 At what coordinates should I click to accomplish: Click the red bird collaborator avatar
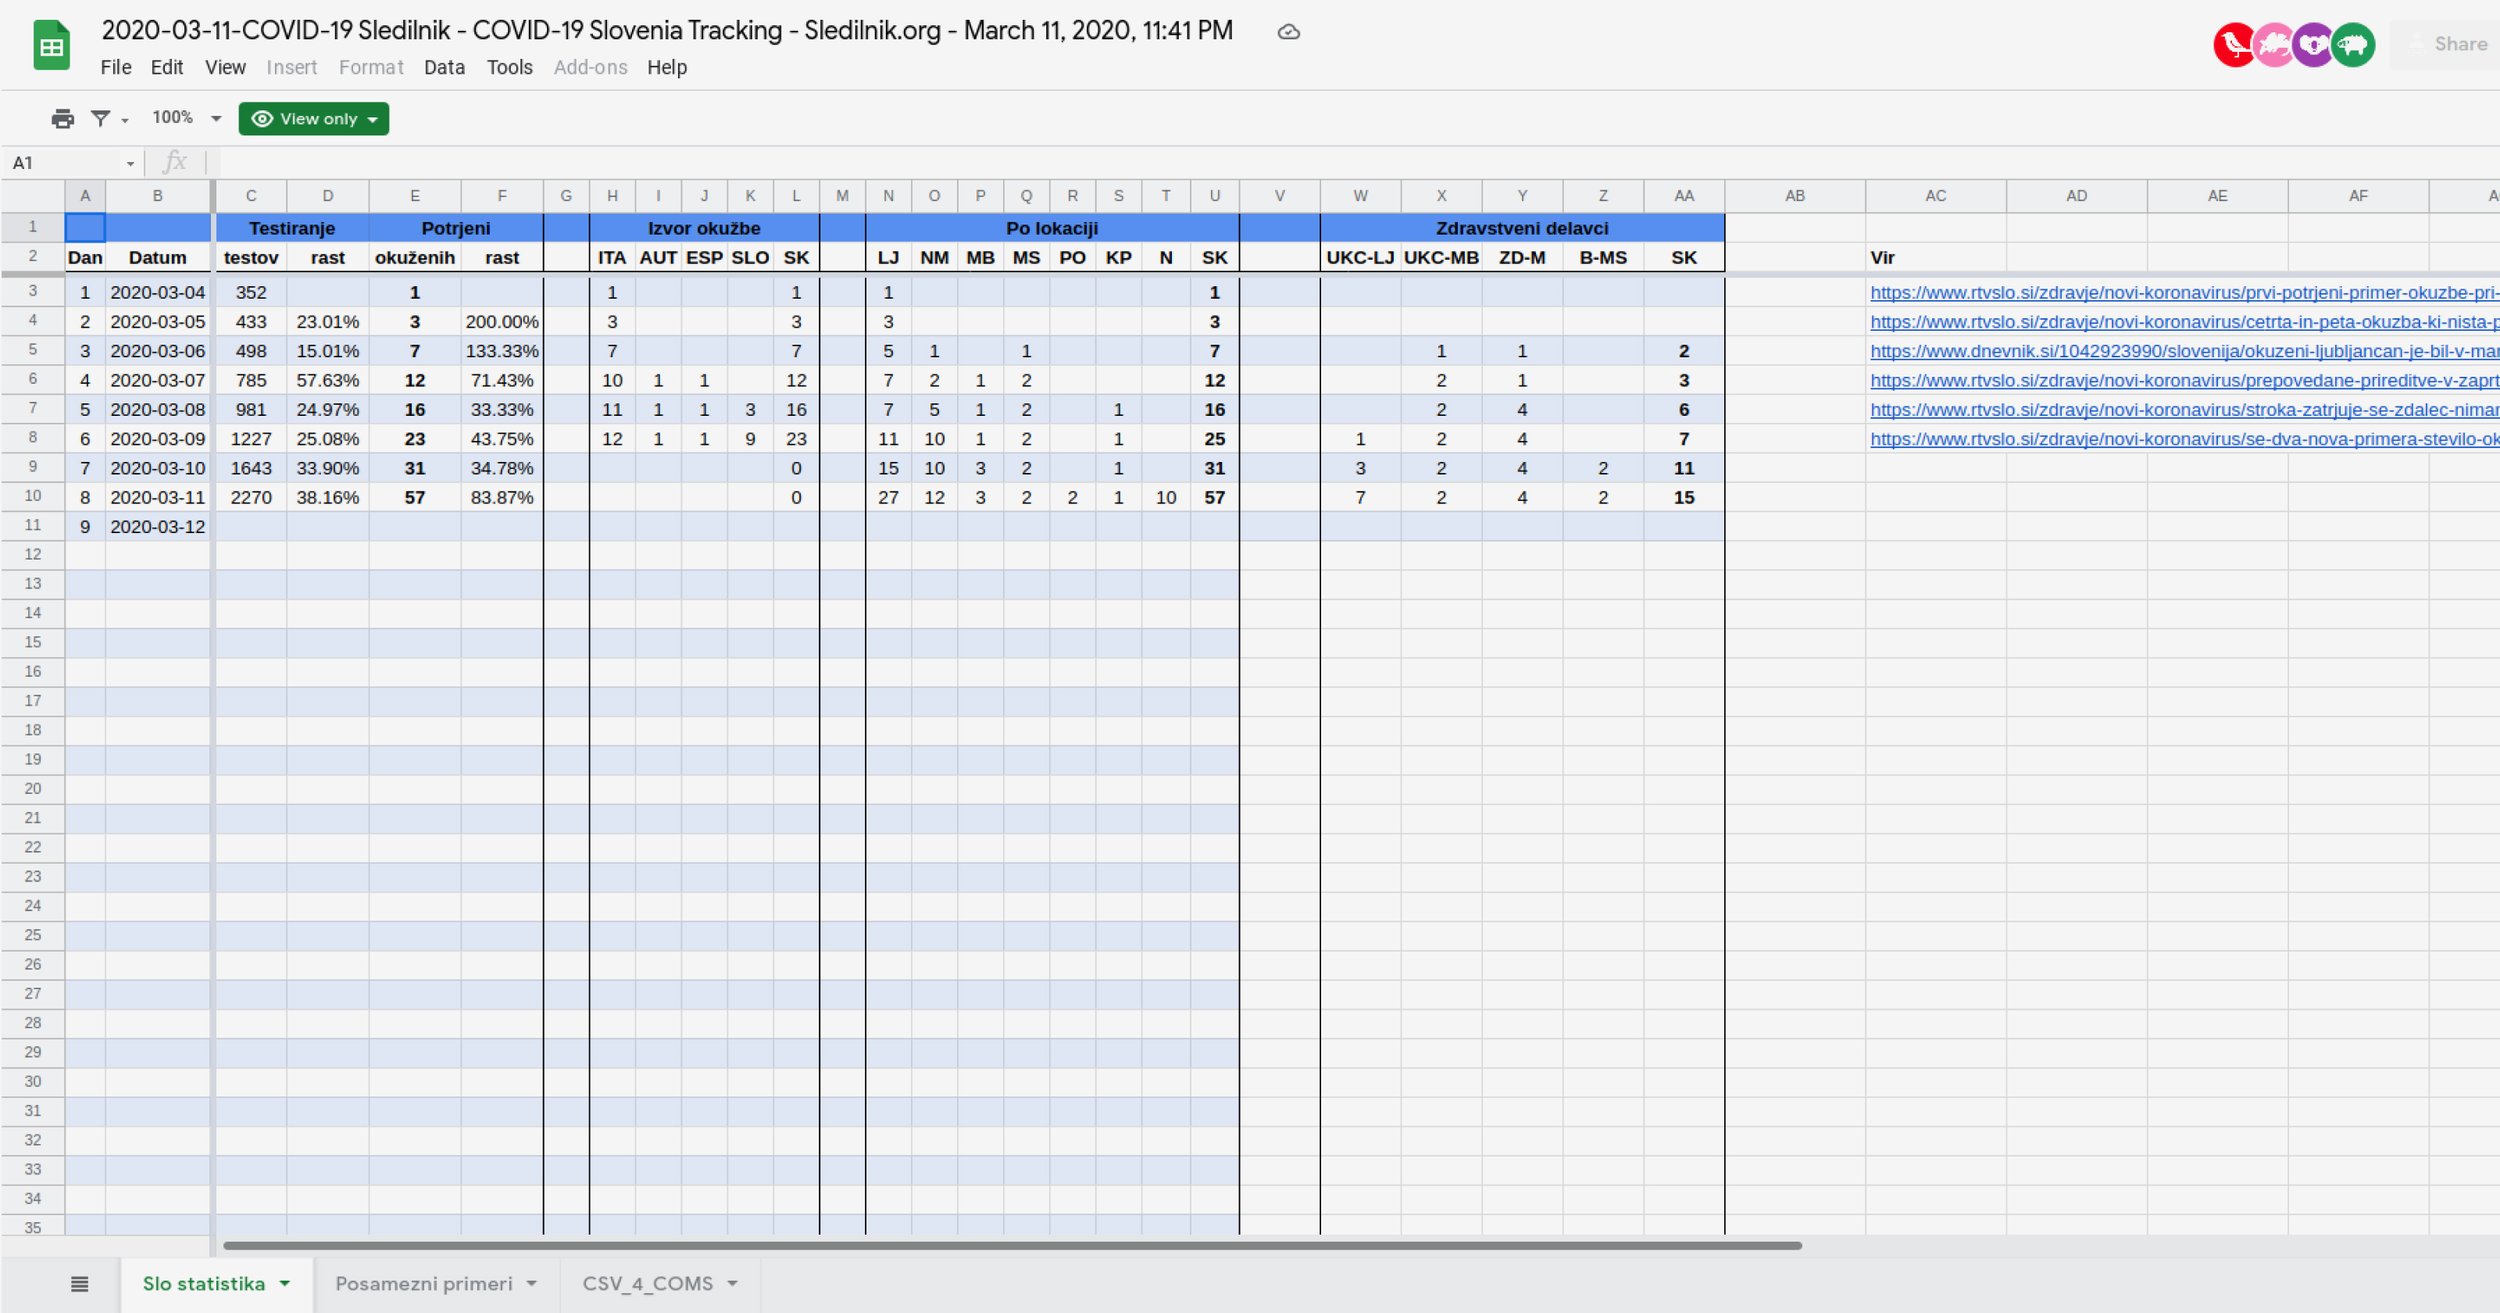point(2234,45)
